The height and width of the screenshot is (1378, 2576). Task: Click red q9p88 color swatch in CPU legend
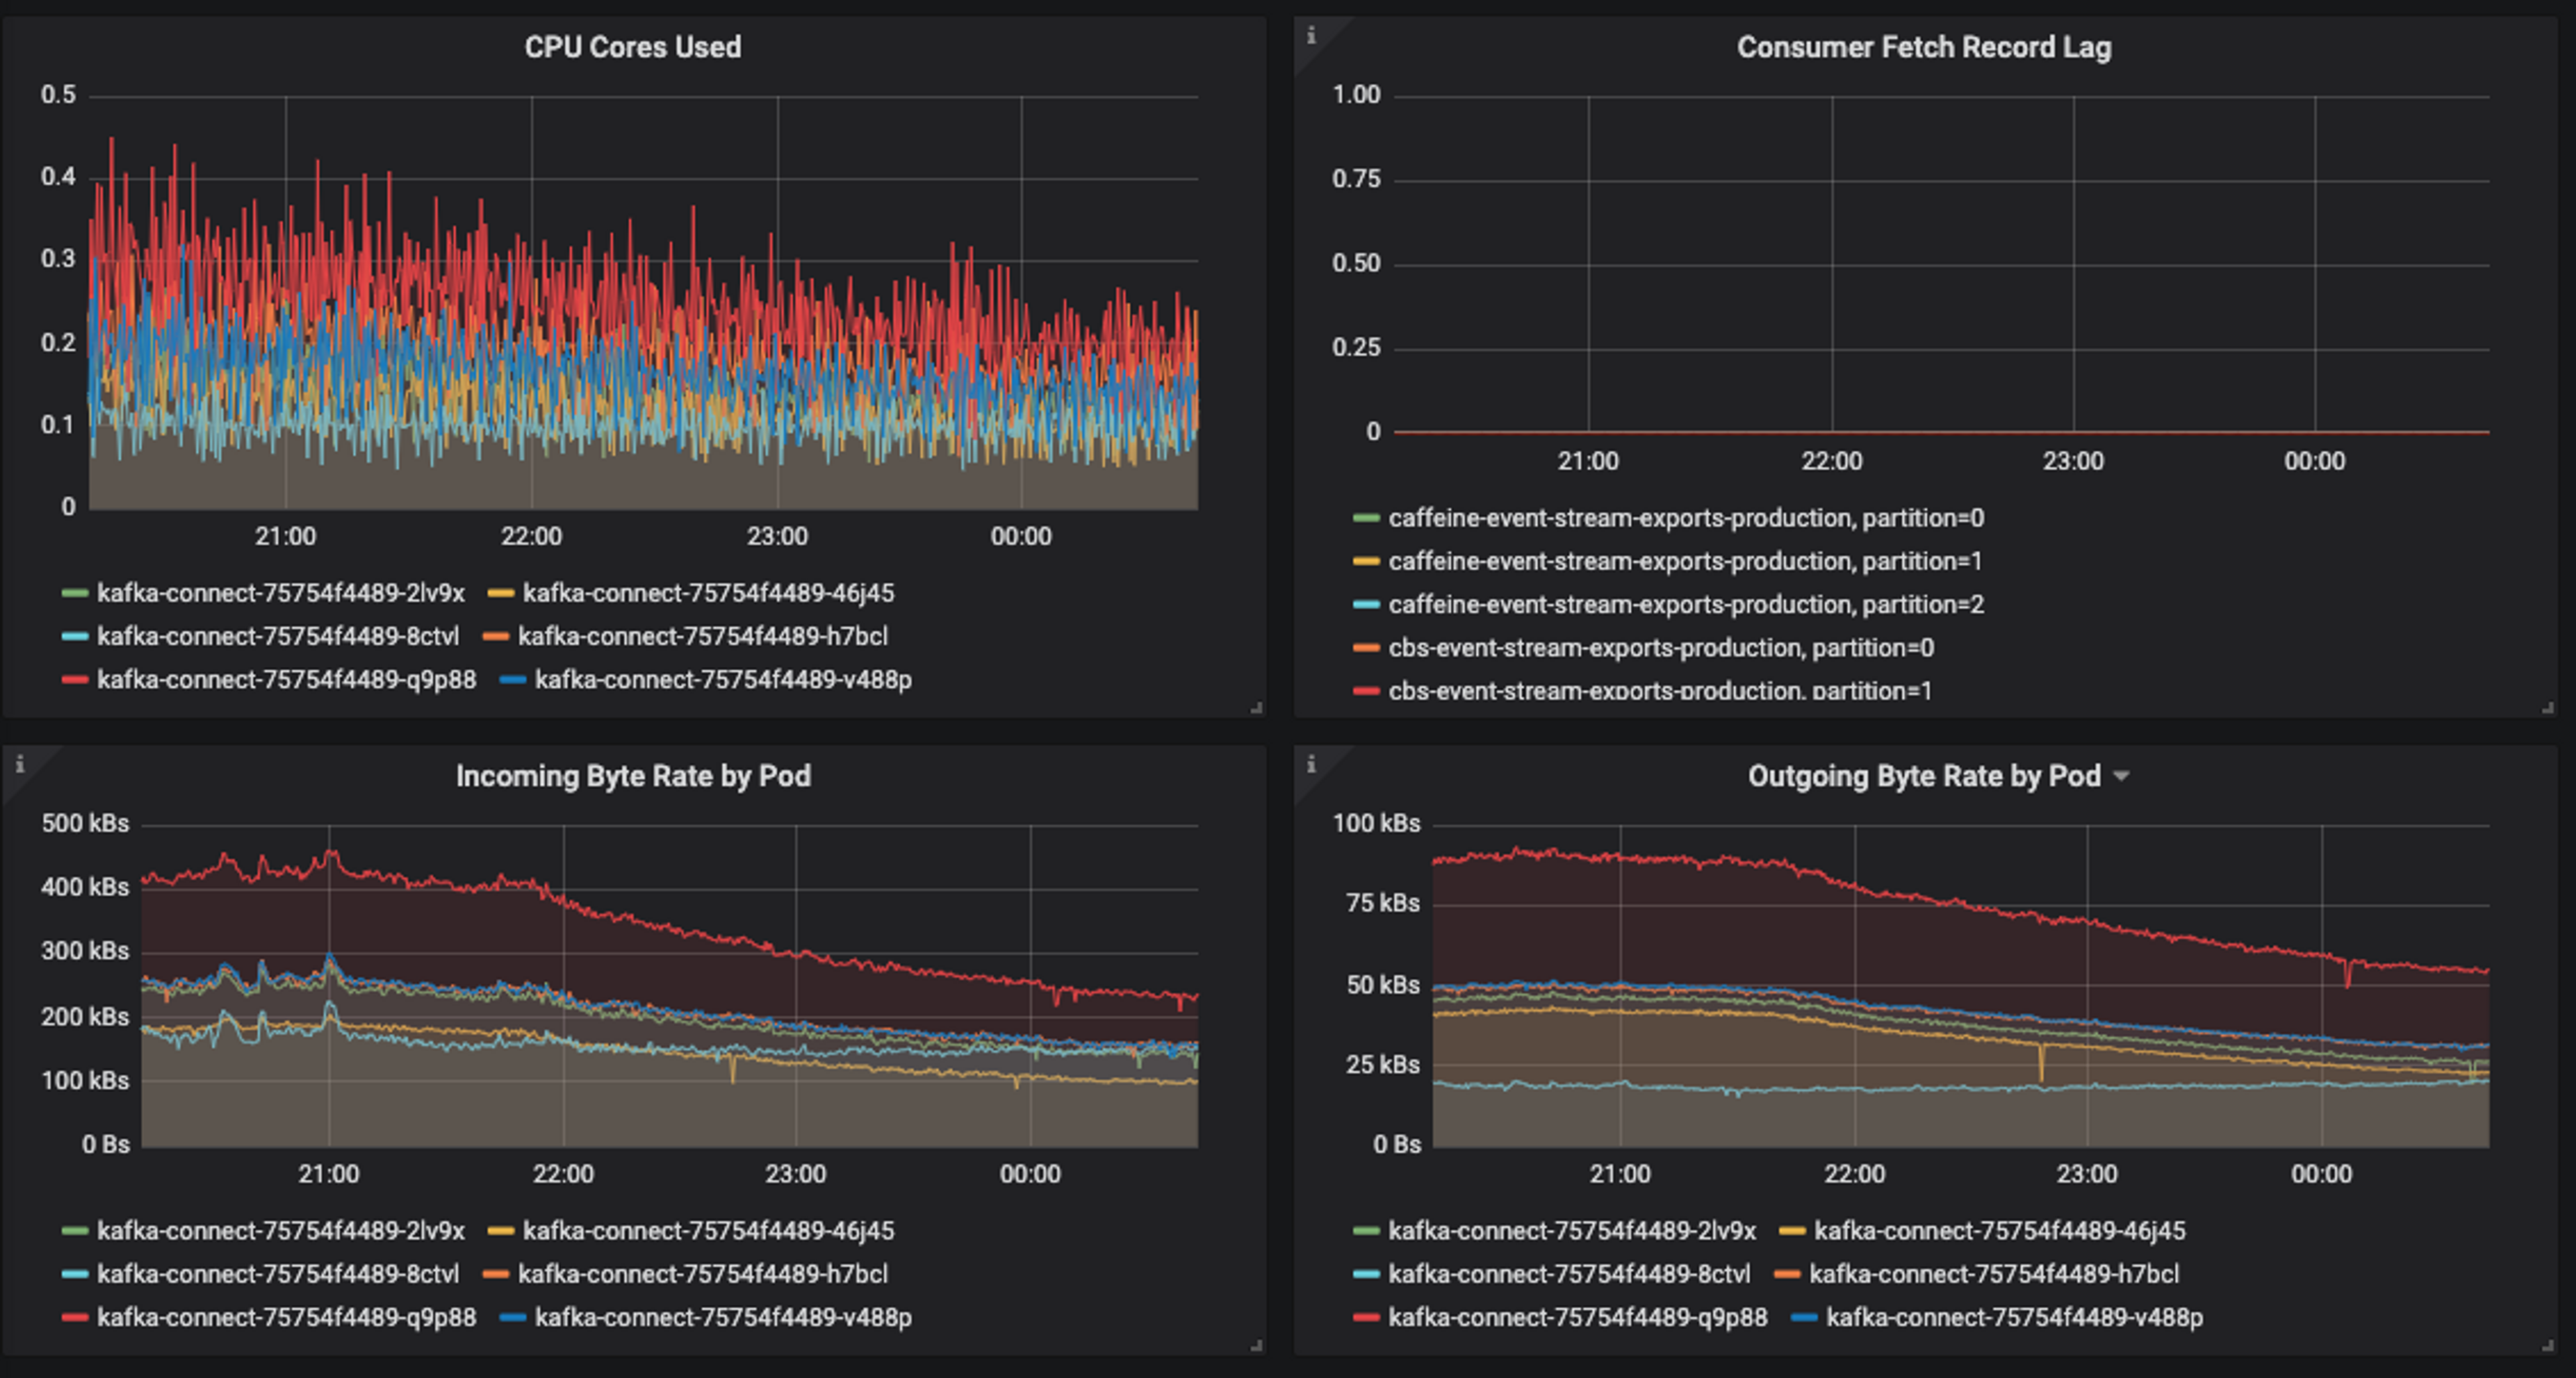pyautogui.click(x=75, y=680)
